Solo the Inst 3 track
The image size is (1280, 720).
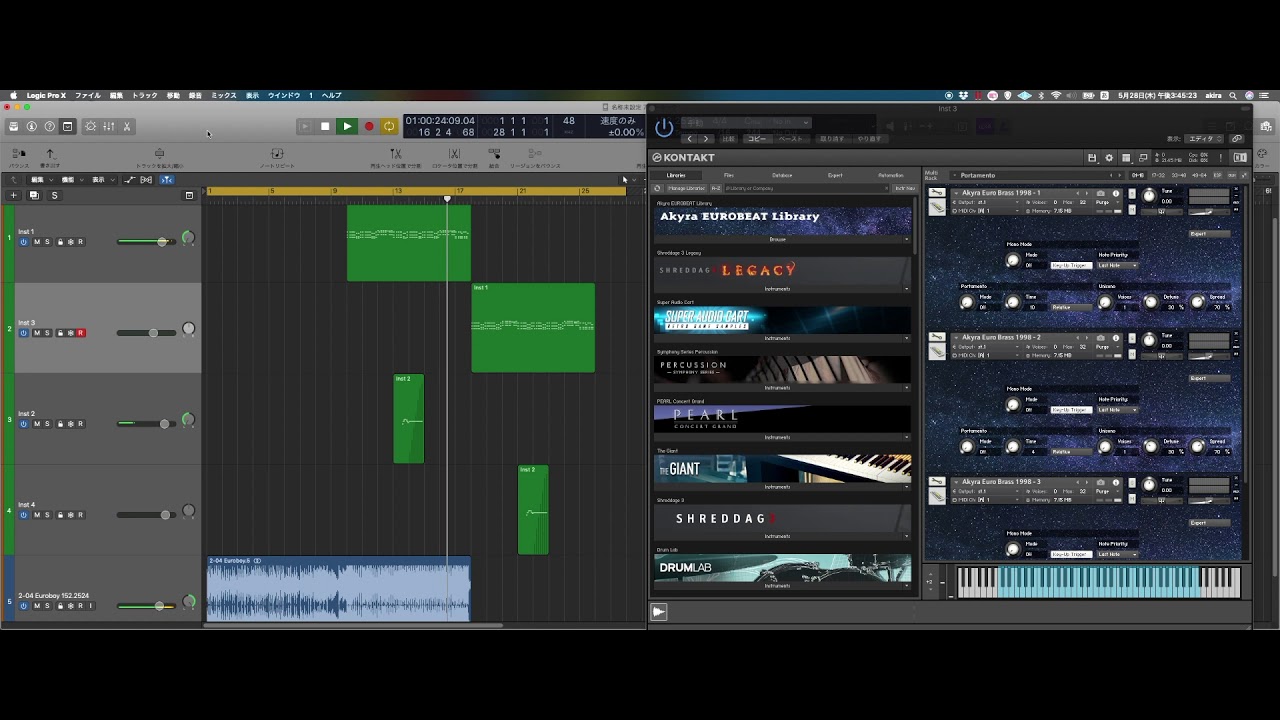point(47,333)
